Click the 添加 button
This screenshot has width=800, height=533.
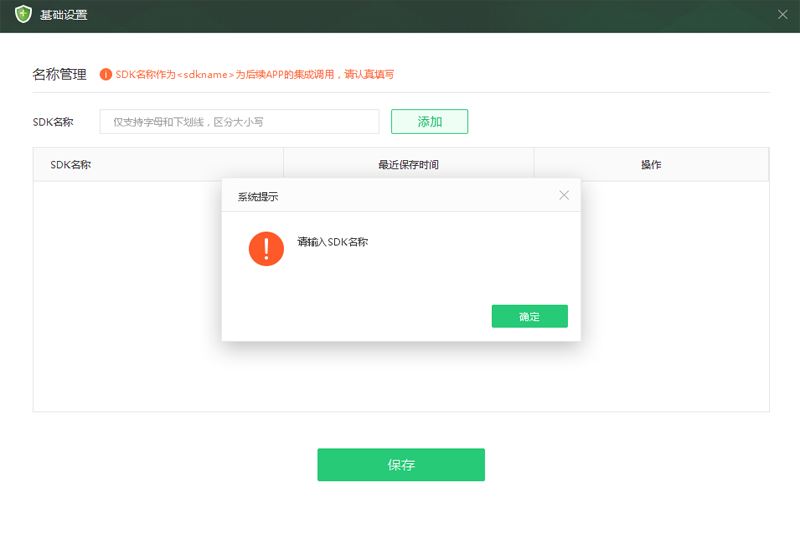click(429, 121)
